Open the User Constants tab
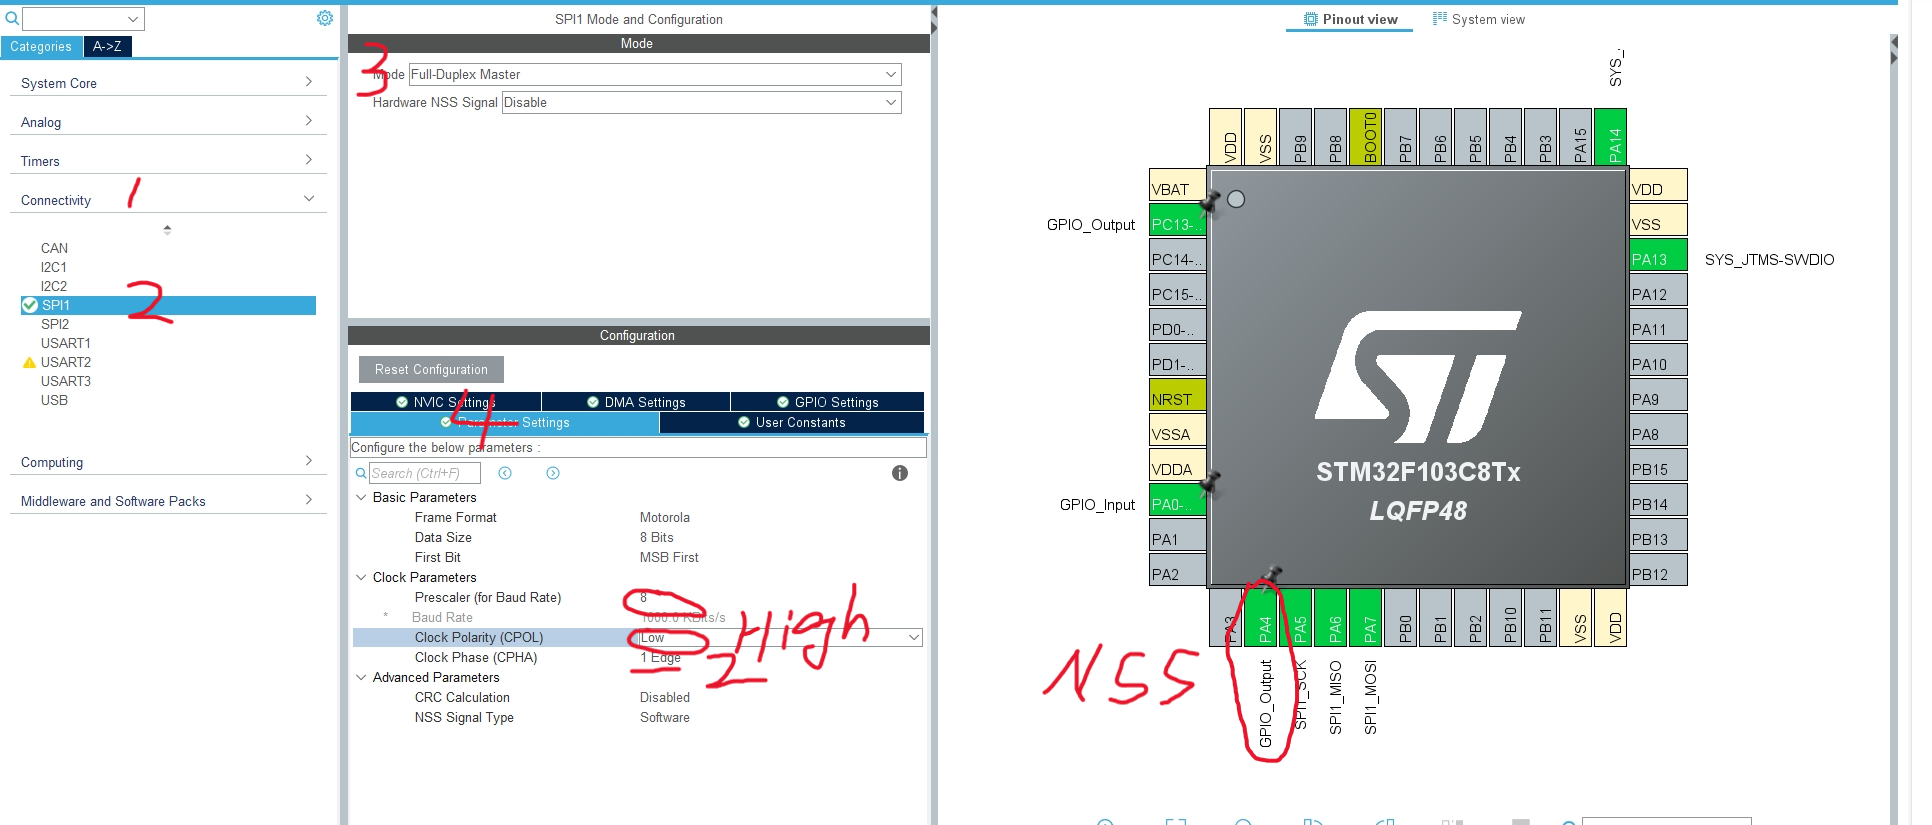 pyautogui.click(x=792, y=422)
